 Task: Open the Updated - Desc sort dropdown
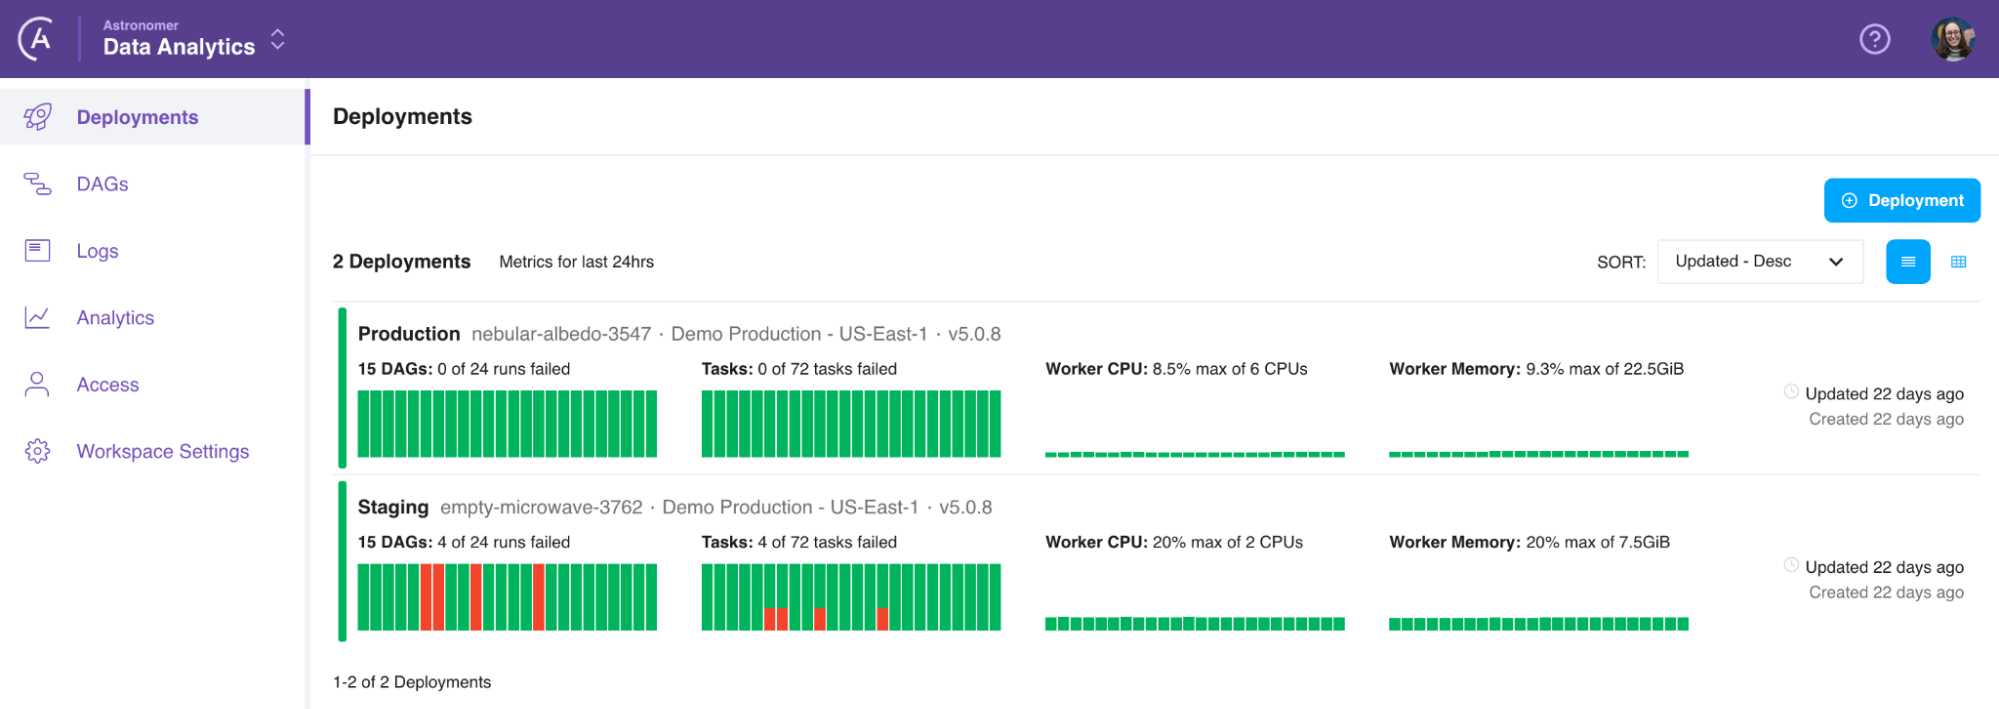click(1759, 262)
